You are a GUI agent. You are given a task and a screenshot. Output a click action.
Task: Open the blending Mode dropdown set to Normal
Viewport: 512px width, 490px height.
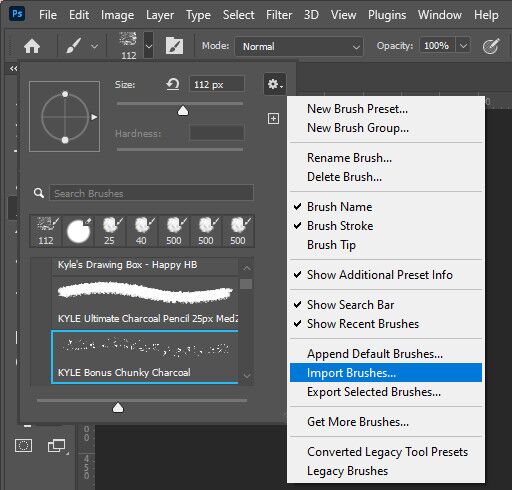pos(299,46)
